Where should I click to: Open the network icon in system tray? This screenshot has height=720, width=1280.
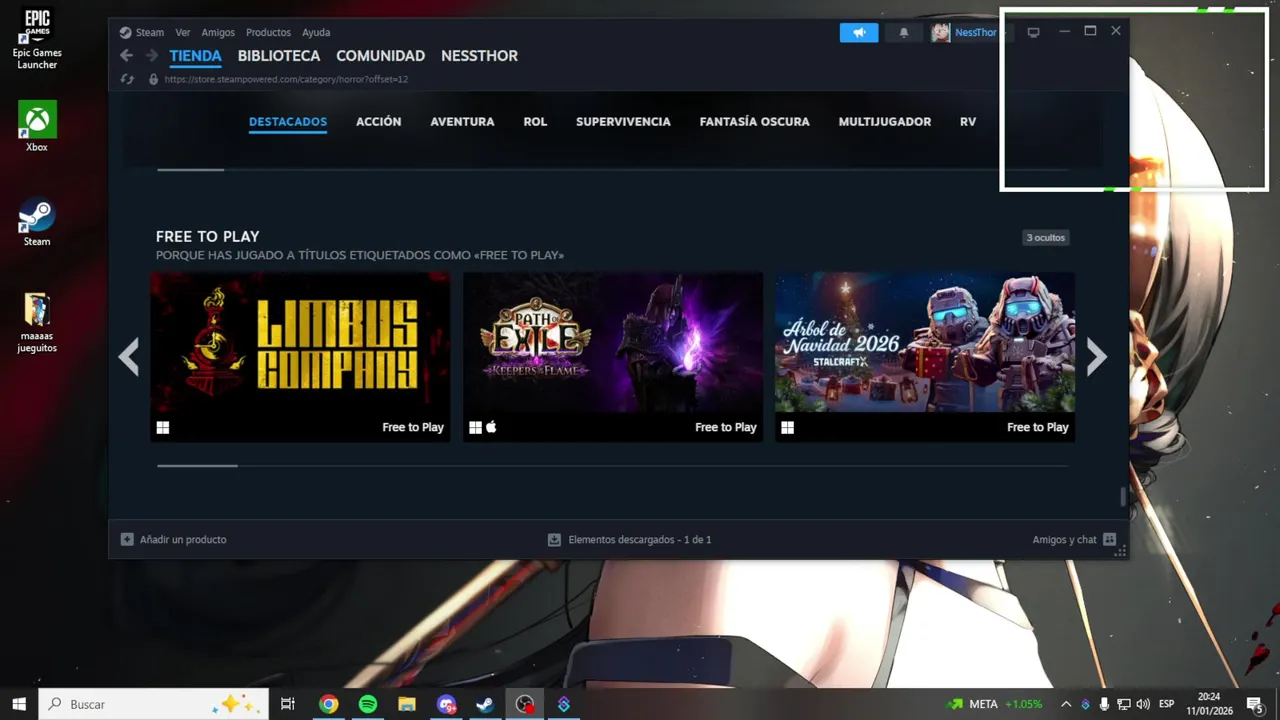[1123, 704]
